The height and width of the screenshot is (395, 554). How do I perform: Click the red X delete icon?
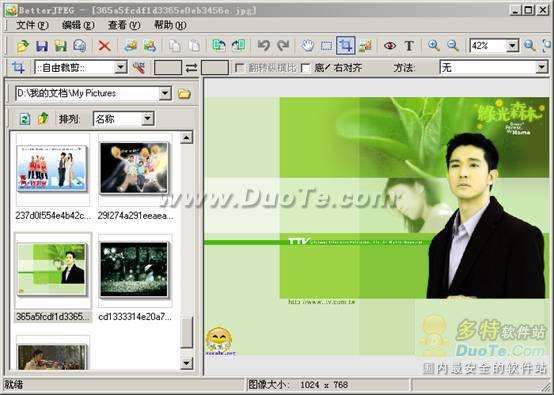(x=104, y=46)
